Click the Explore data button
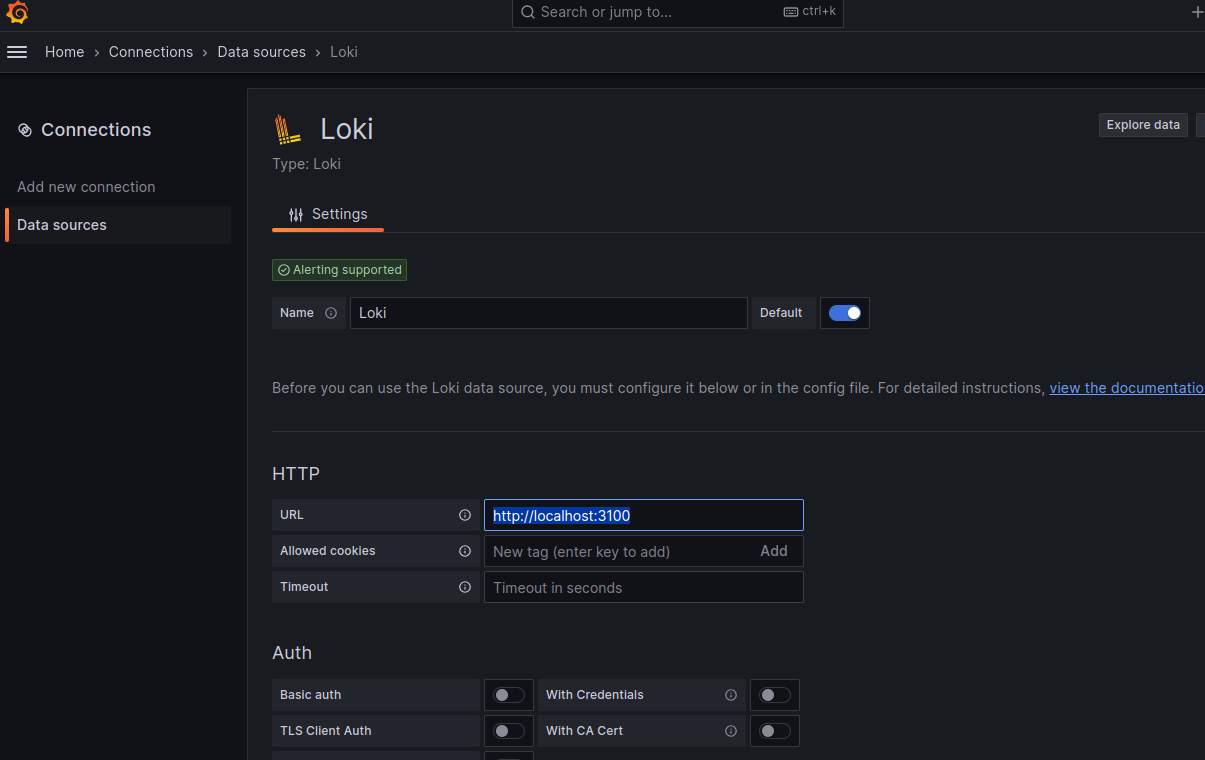Image resolution: width=1205 pixels, height=760 pixels. click(x=1143, y=125)
